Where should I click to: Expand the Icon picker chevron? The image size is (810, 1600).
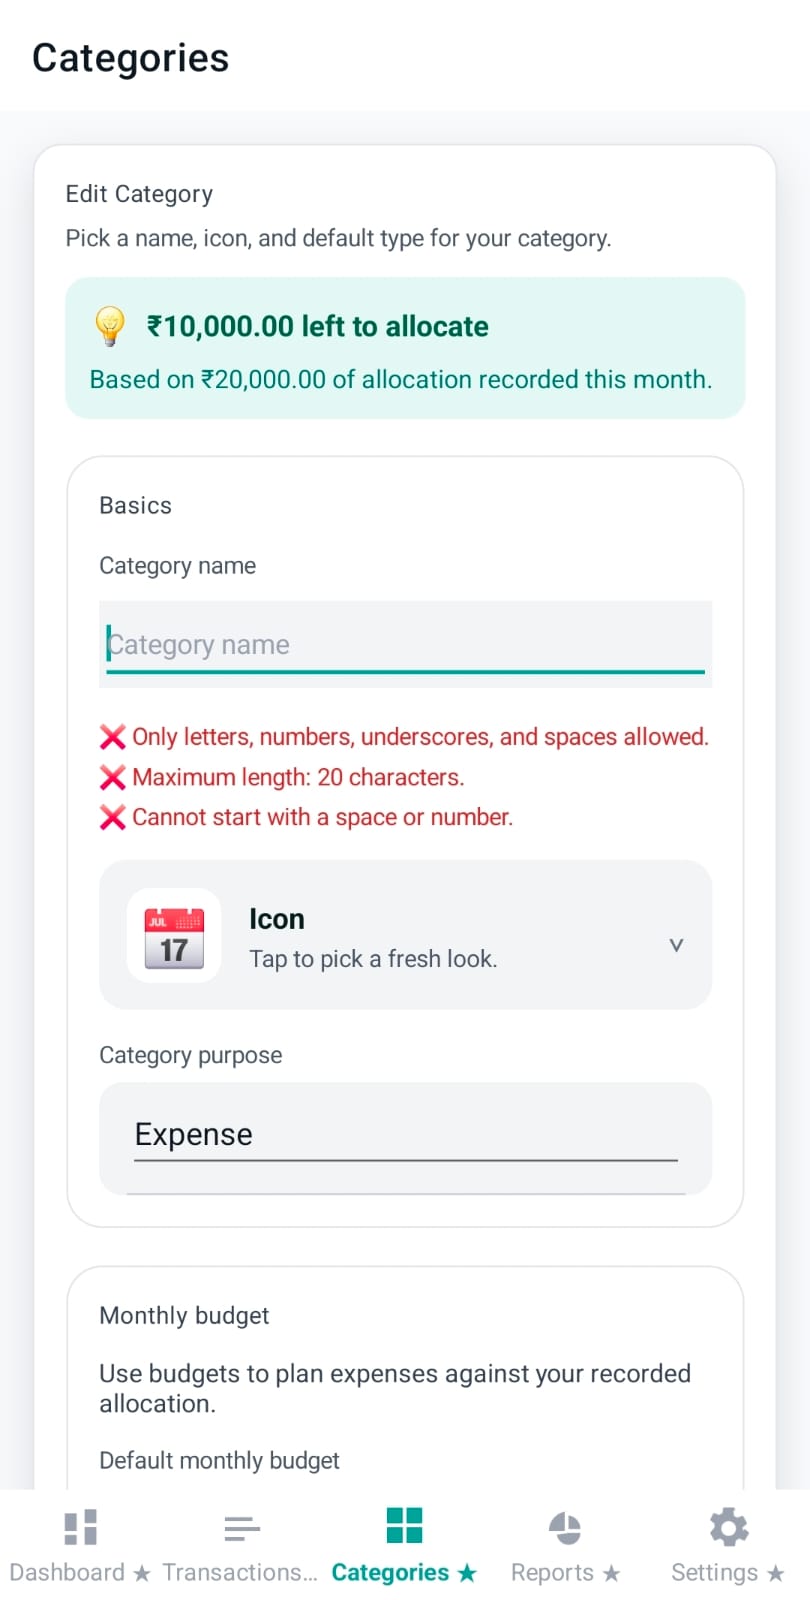676,944
